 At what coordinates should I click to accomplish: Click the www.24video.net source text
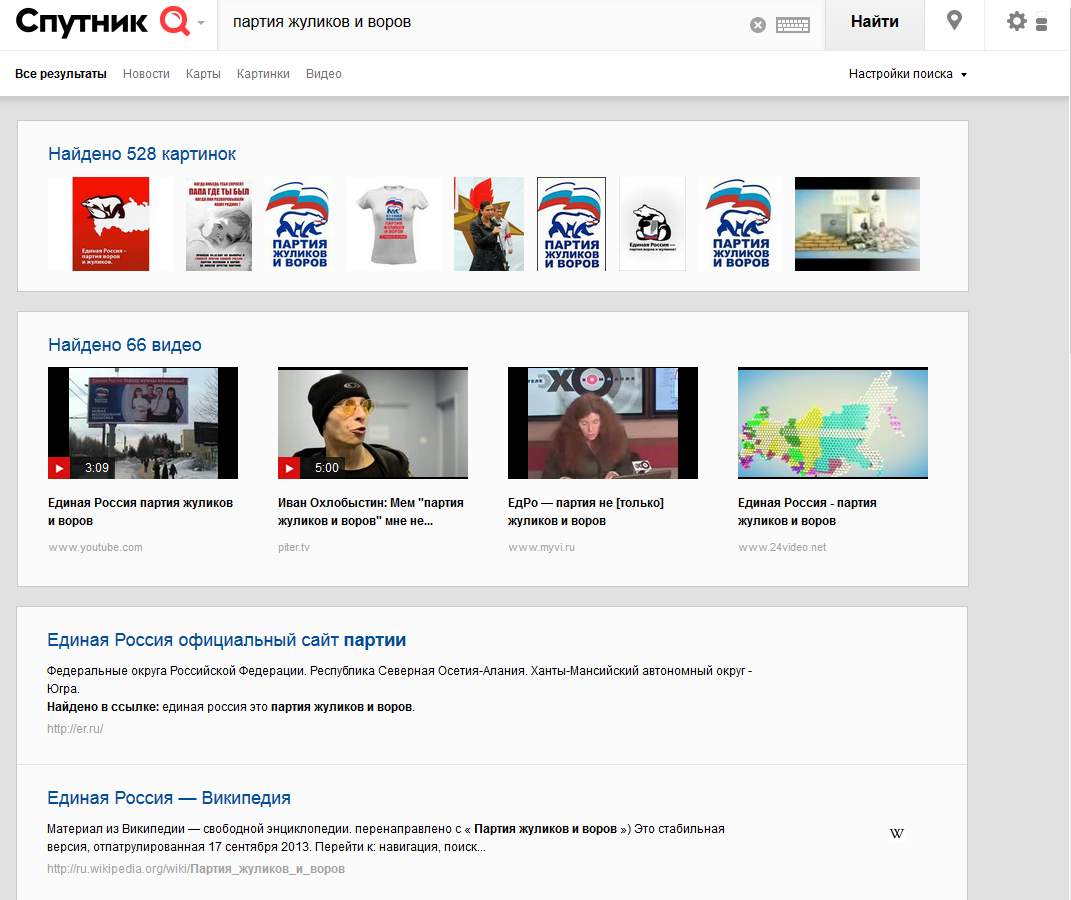click(x=782, y=547)
